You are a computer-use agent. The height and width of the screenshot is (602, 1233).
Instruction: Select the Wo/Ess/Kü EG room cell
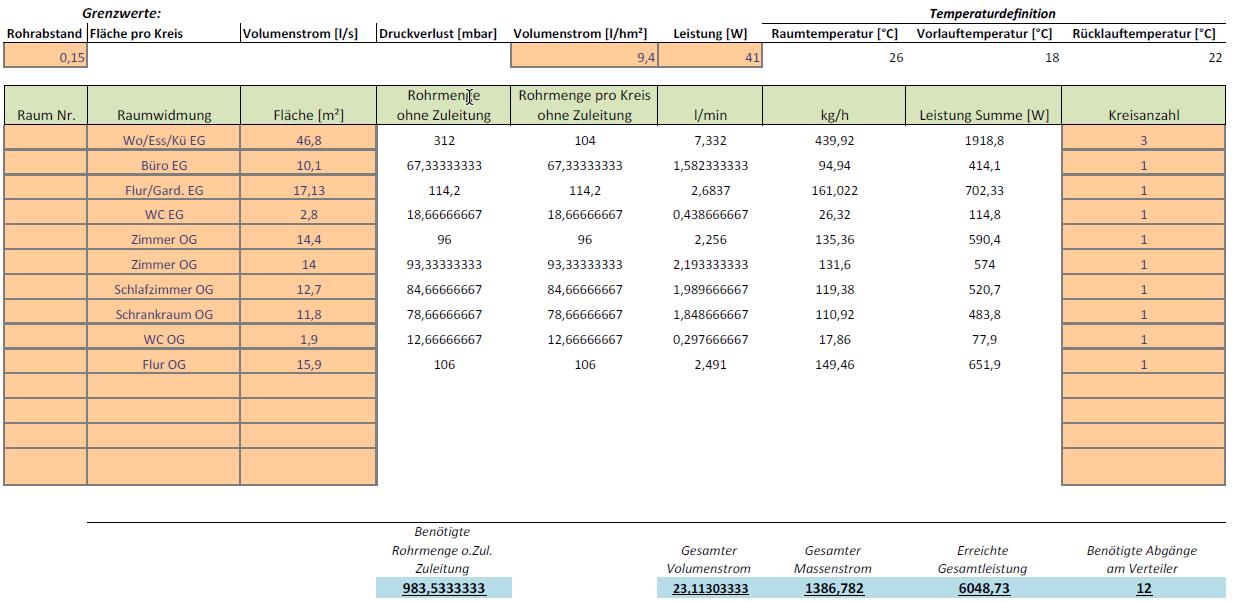(x=164, y=140)
